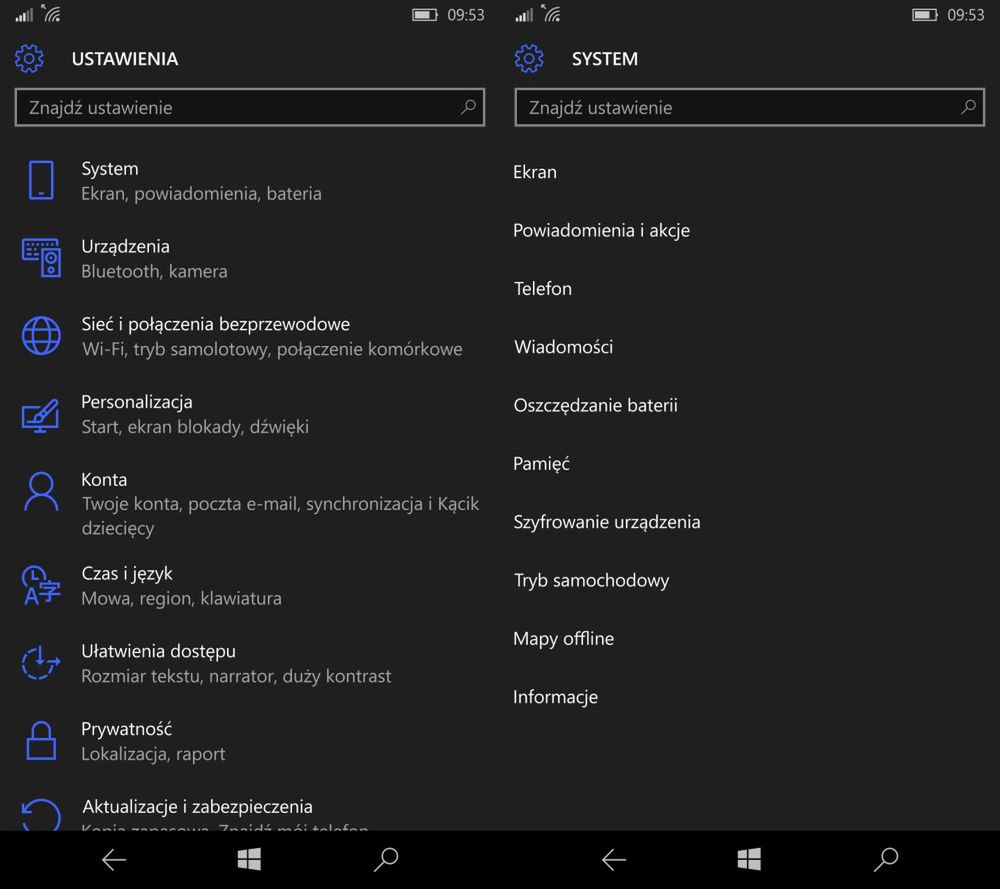Click the search magnifier in left Znajdź ustawienie box

(x=468, y=107)
